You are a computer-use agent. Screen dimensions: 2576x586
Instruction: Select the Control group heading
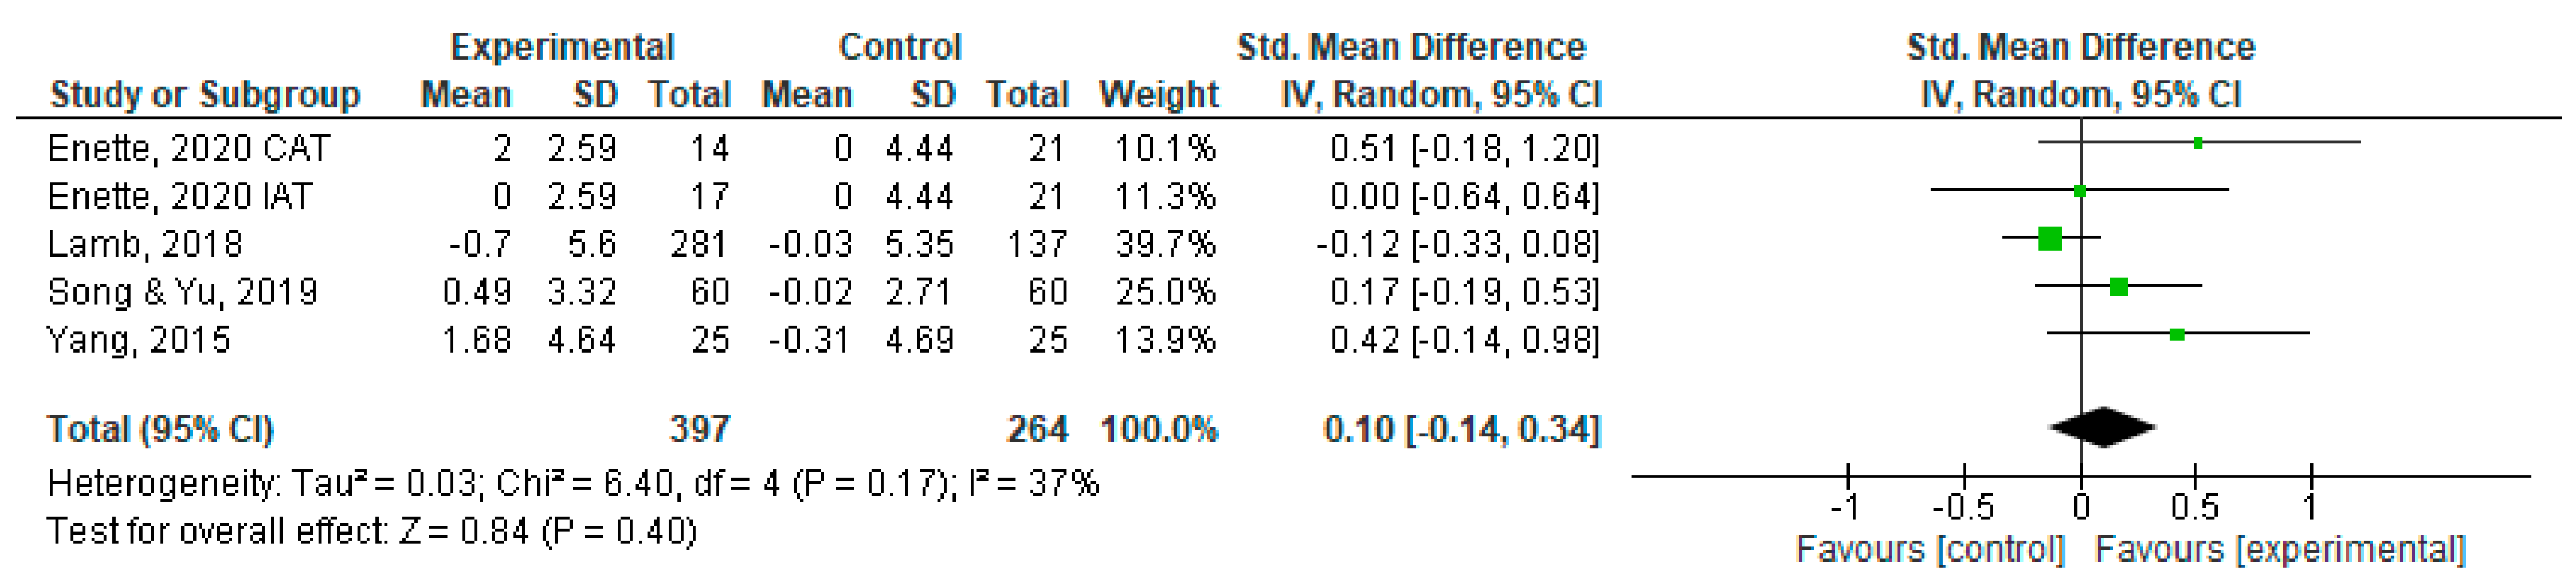click(x=899, y=47)
